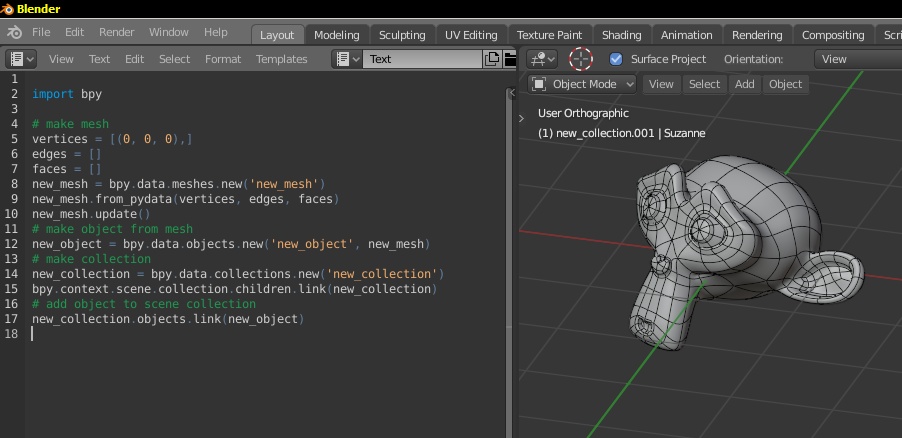
Task: Open the Format menu in text editor
Action: tap(223, 59)
